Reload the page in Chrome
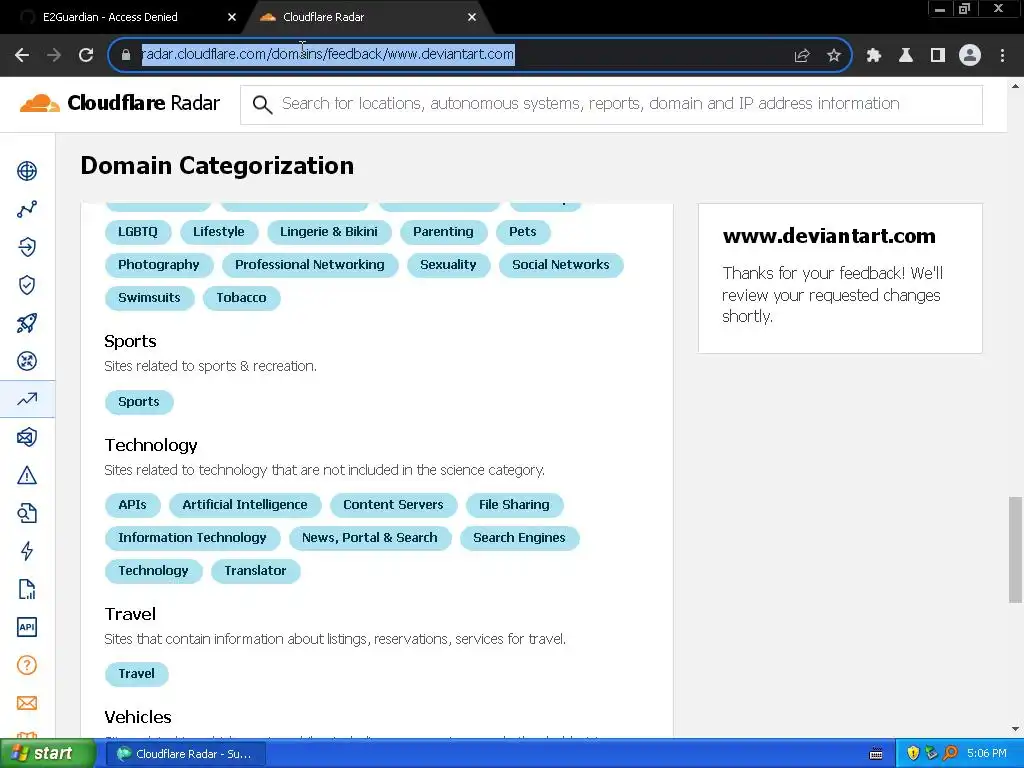 86,55
